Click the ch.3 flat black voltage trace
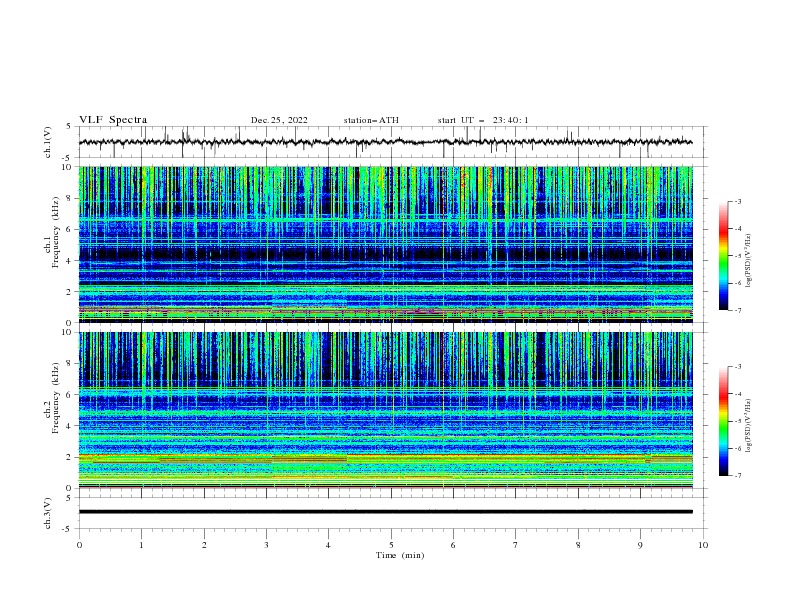This screenshot has height=612, width=792. tap(385, 512)
